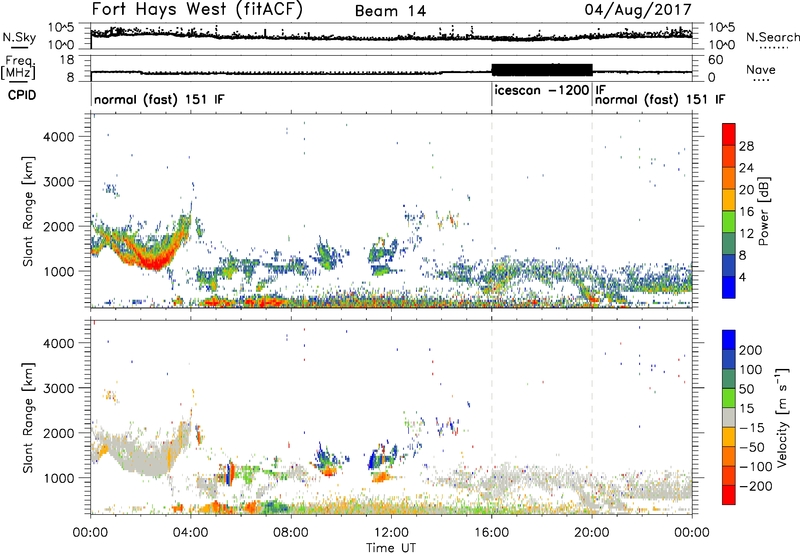Screen dimensions: 800x554
Task: Click the '200' velocity scale value
Action: (751, 350)
